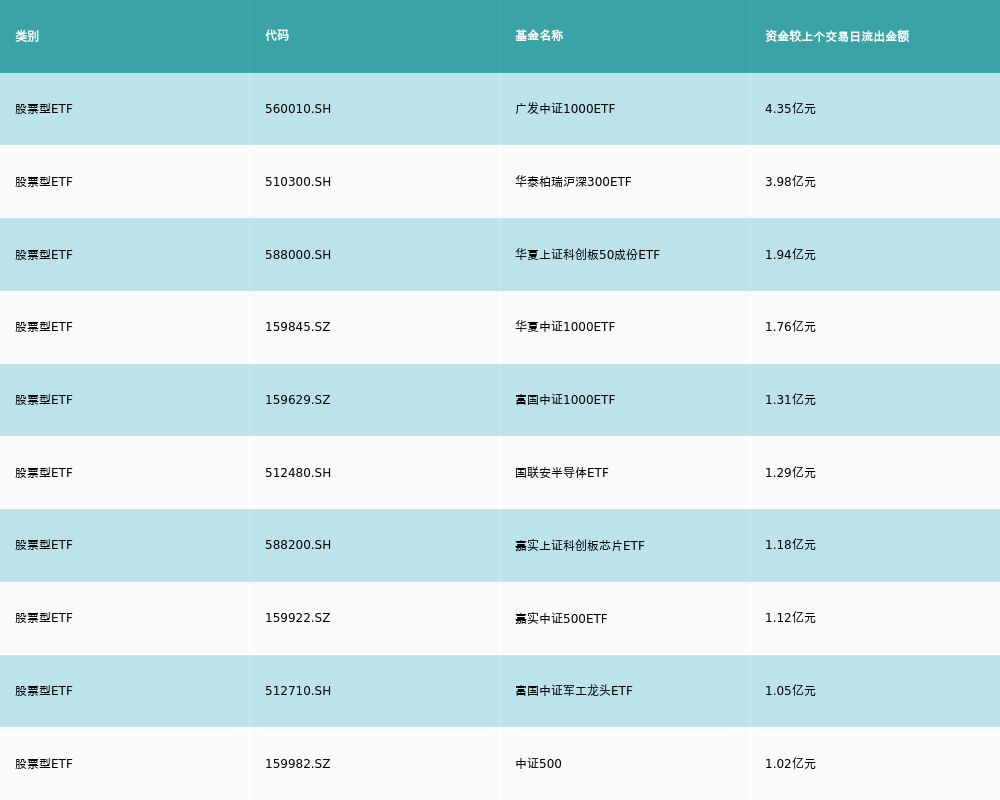Click 股票型ETF in the 510300.SH row
Screen dimensions: 1000x800
pos(44,182)
